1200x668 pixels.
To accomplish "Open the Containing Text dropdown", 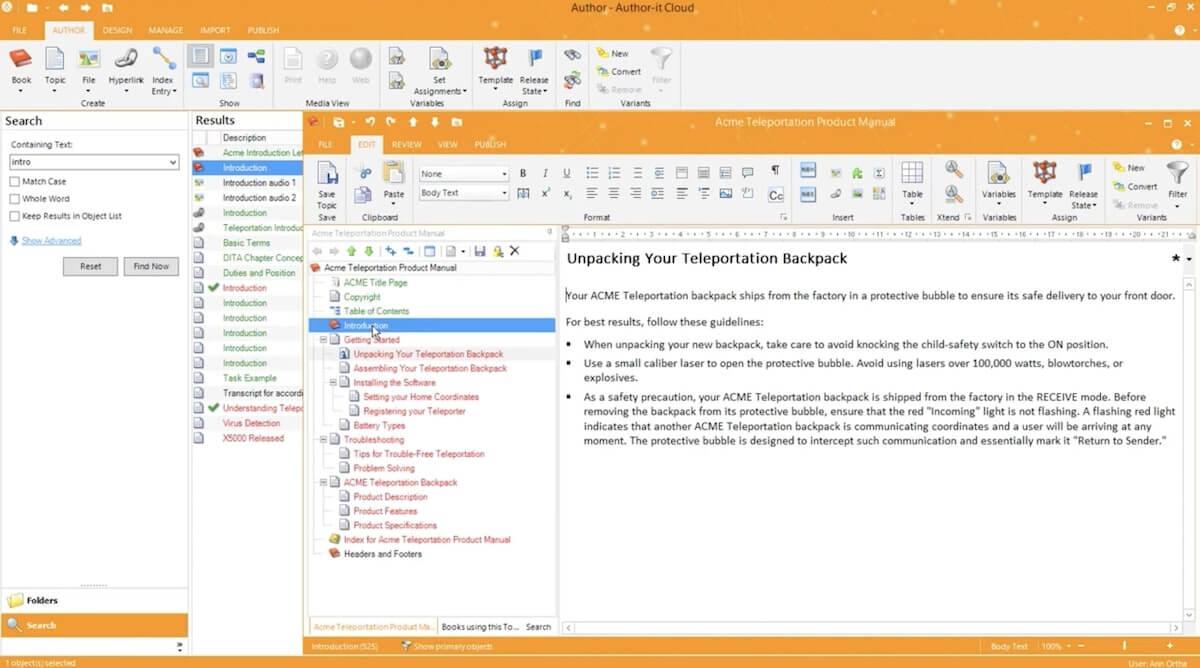I will (173, 162).
